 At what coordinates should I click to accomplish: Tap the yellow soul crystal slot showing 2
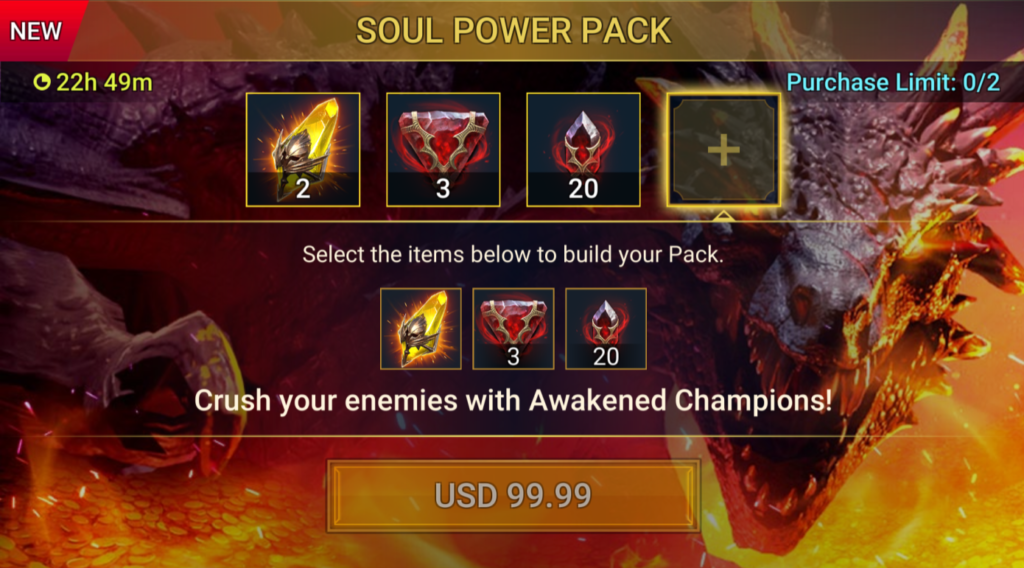(303, 150)
